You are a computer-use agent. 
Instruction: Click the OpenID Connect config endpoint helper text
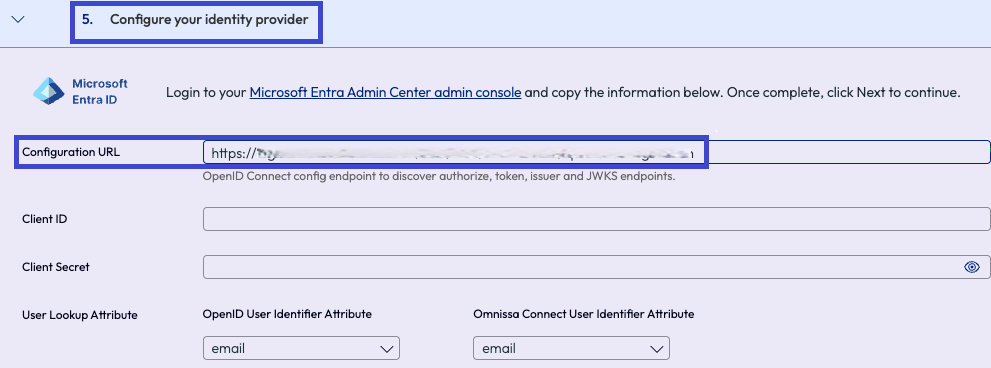439,176
